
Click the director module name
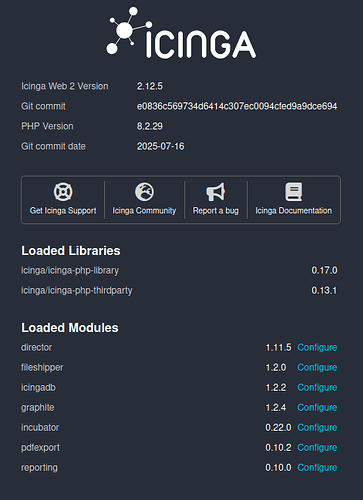[36, 347]
